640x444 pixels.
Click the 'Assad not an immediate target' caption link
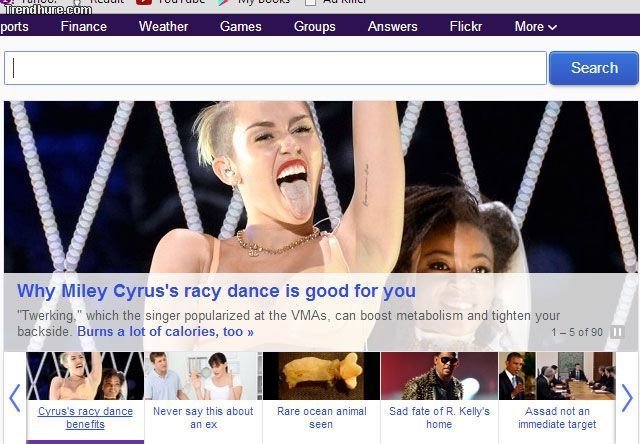point(556,418)
